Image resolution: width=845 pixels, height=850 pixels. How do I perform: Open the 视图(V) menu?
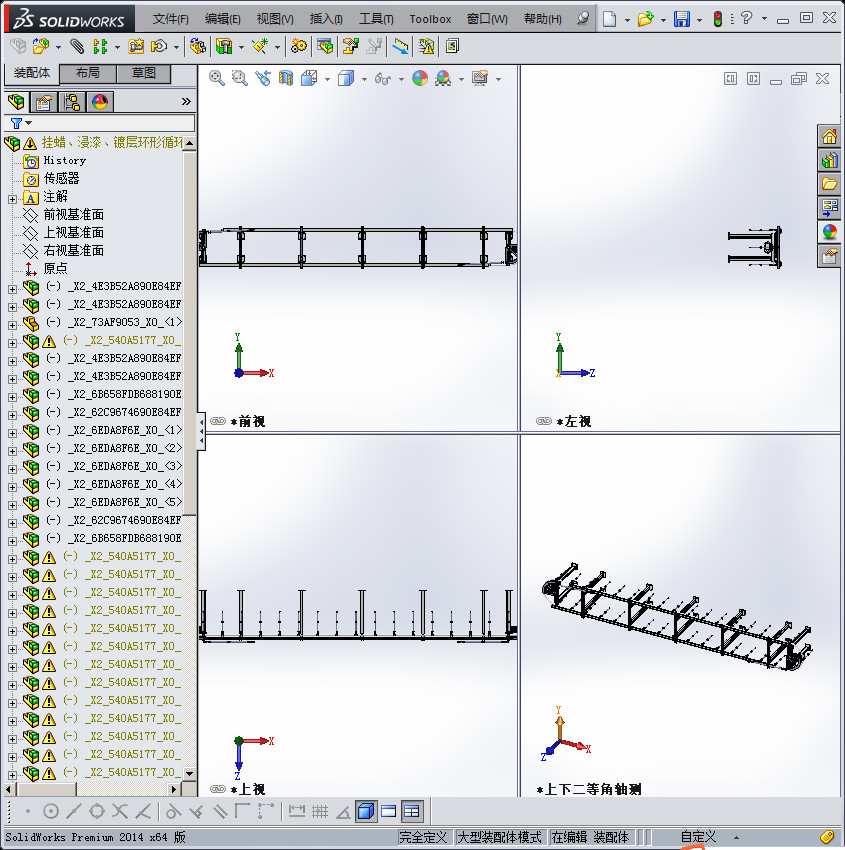[275, 19]
